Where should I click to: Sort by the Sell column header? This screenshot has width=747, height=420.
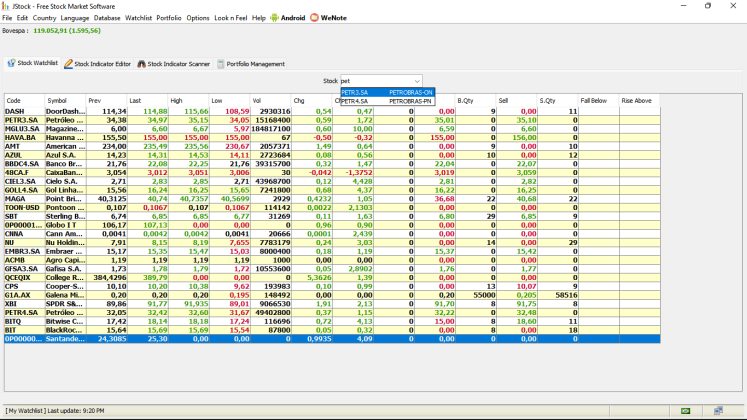click(x=516, y=100)
